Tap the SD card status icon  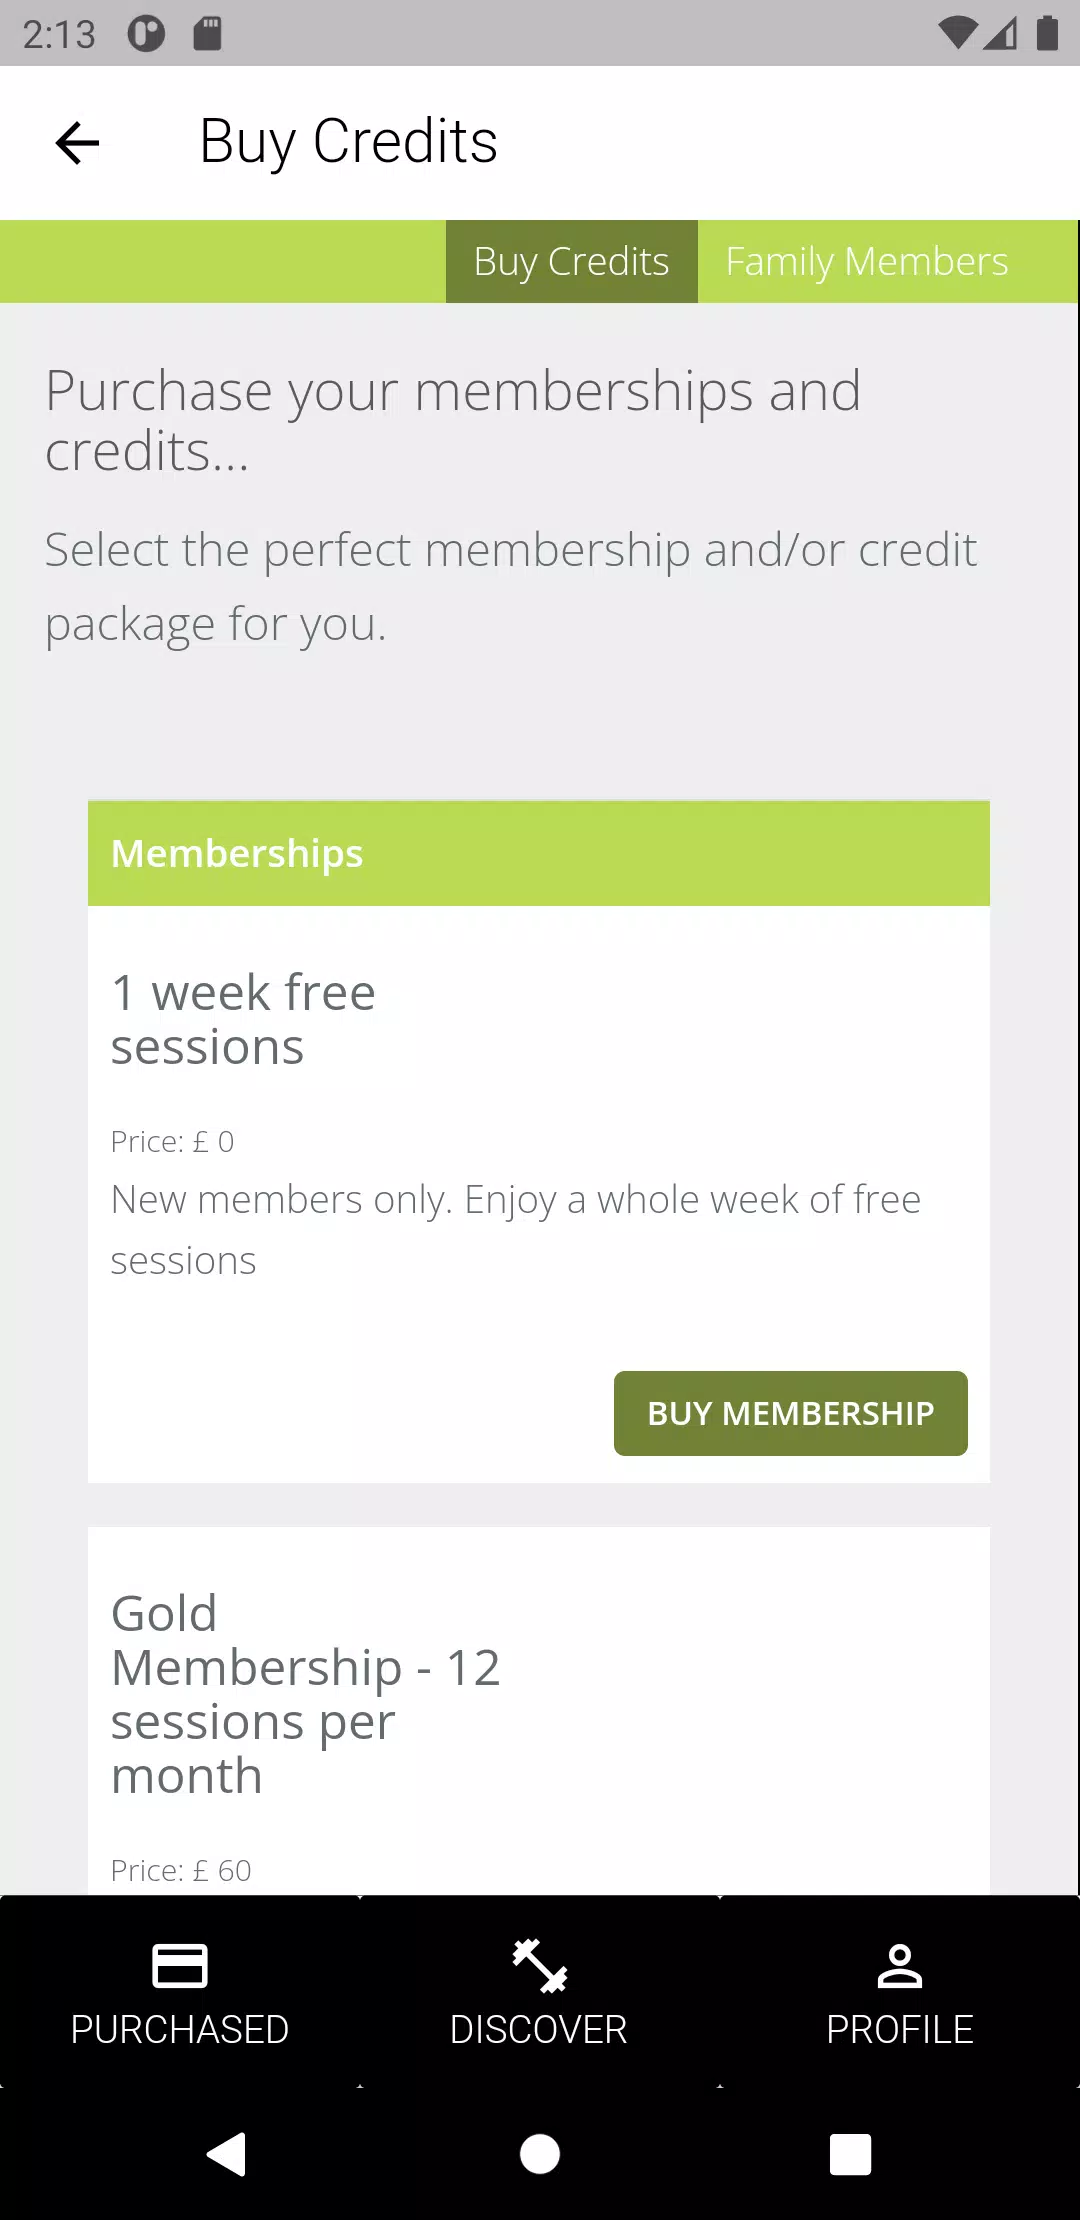tap(207, 34)
